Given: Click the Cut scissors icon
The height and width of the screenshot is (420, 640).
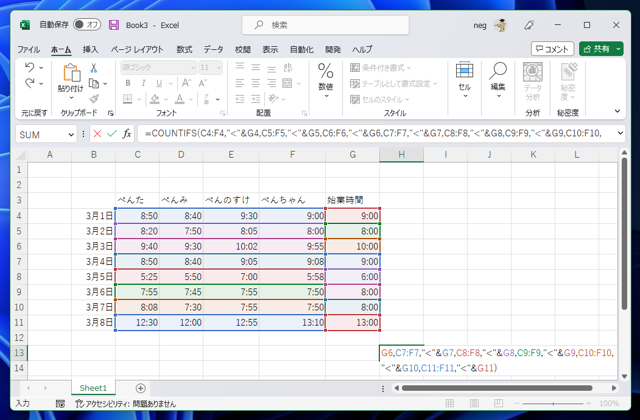Looking at the screenshot, I should click(93, 68).
